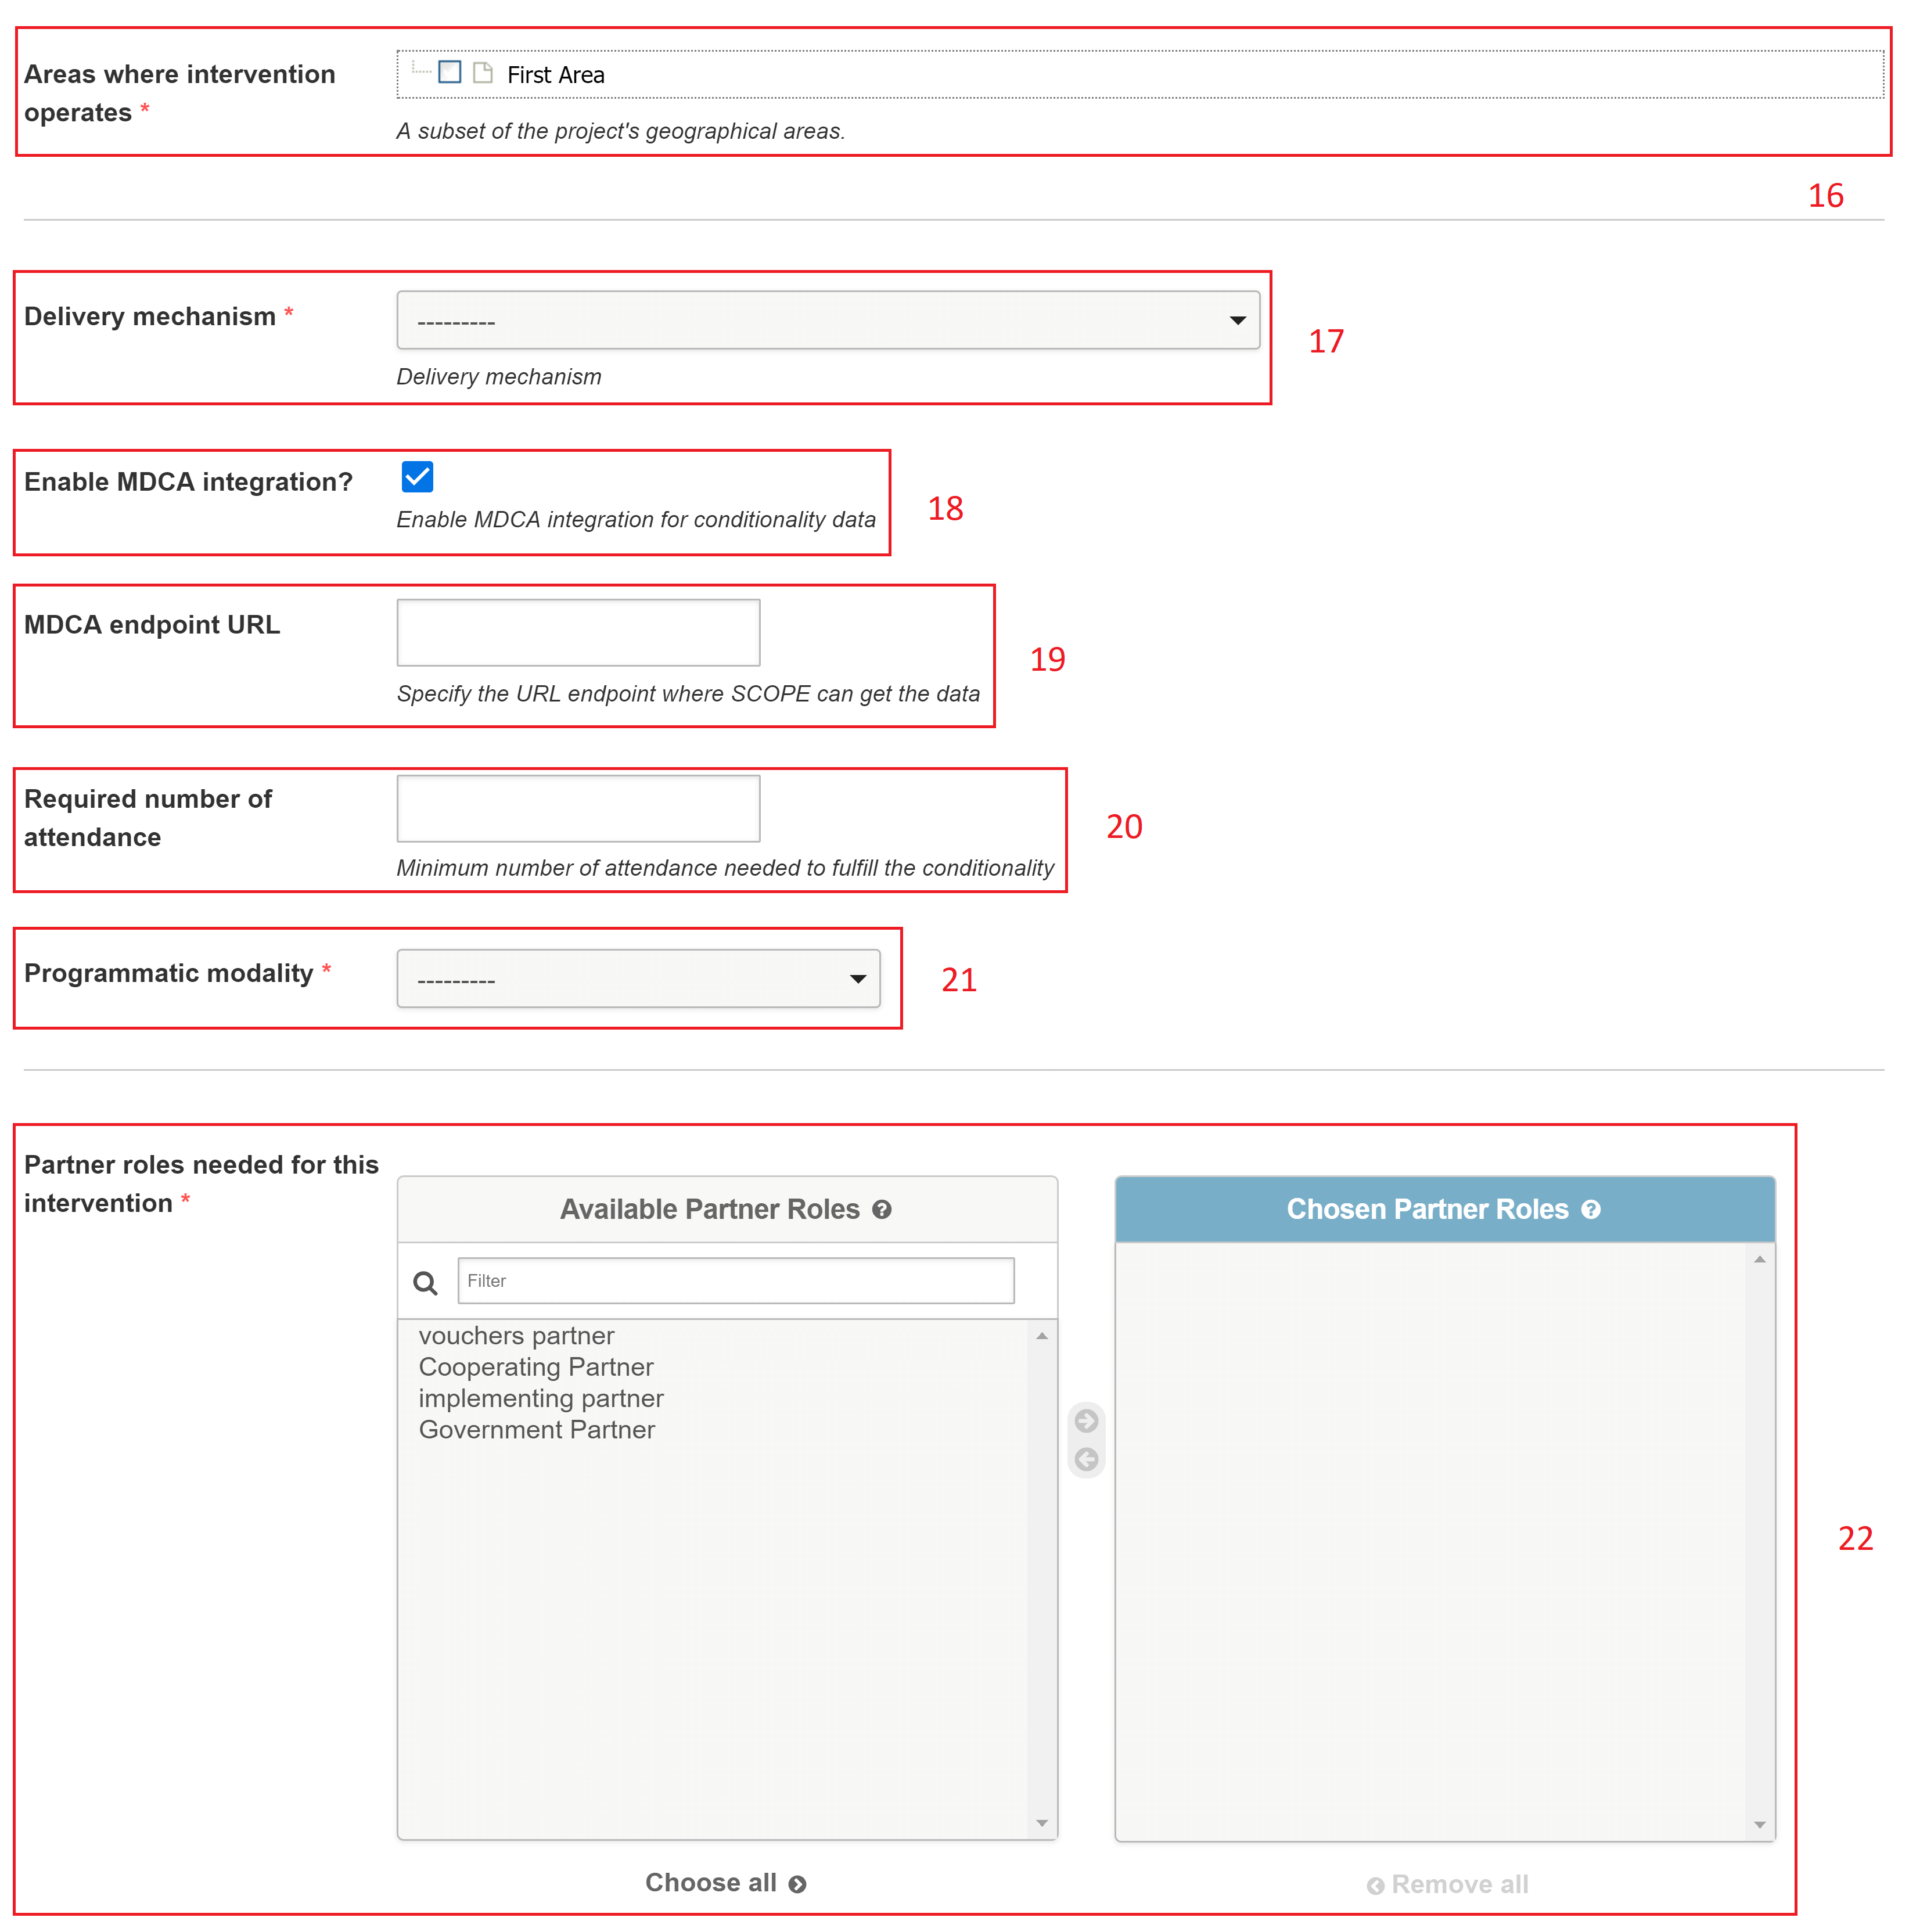
Task: Click the partner roles Filter field
Action: [735, 1280]
